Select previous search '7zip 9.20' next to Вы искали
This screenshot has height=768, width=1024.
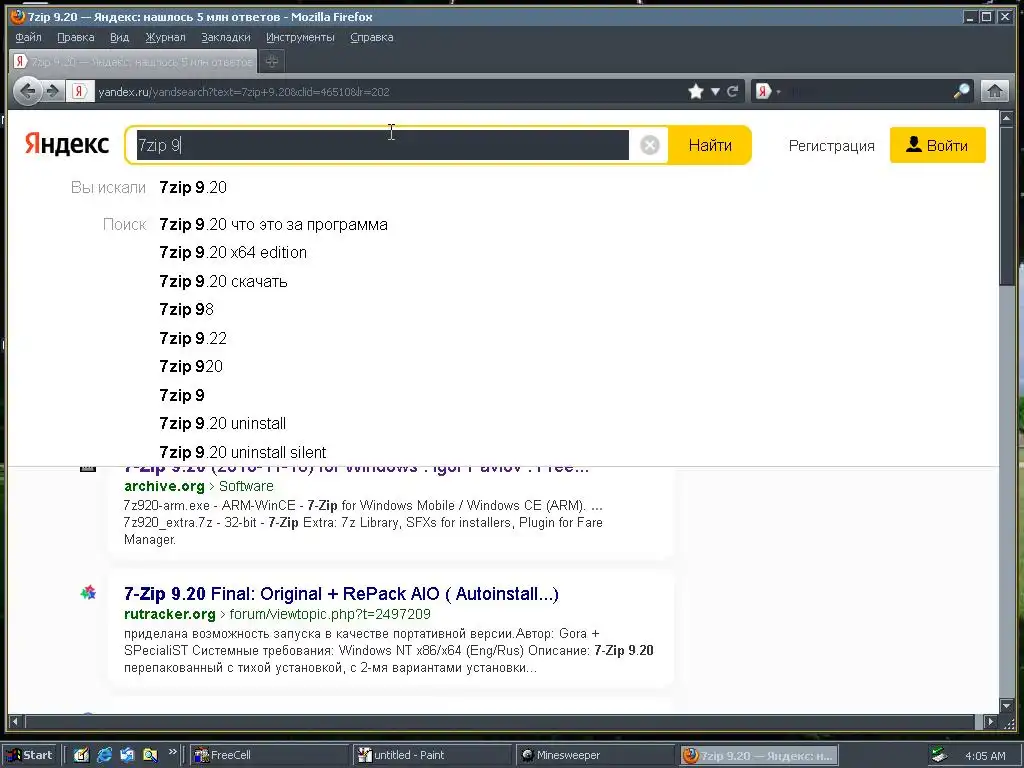193,187
